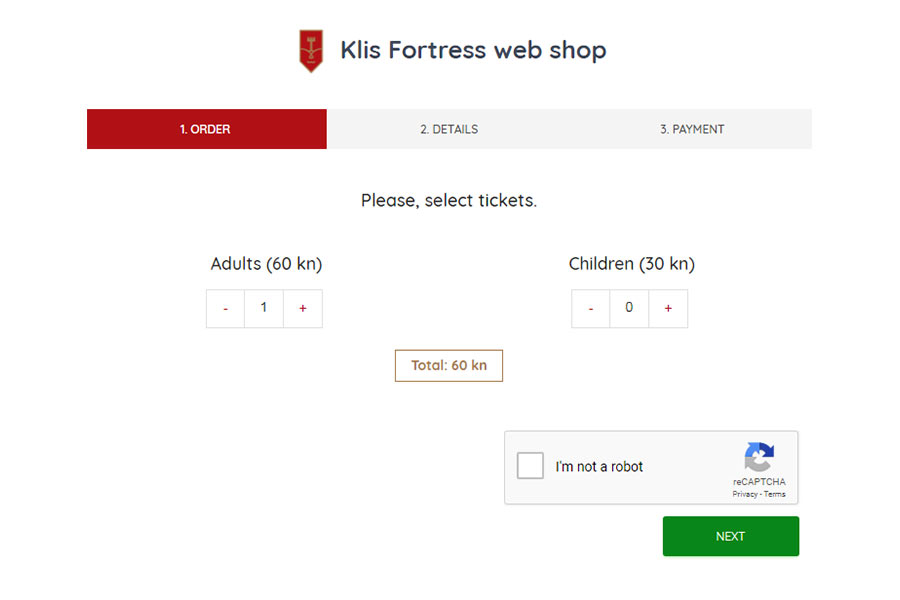The height and width of the screenshot is (600, 900).
Task: Check the I'm not a robot box
Action: 530,466
